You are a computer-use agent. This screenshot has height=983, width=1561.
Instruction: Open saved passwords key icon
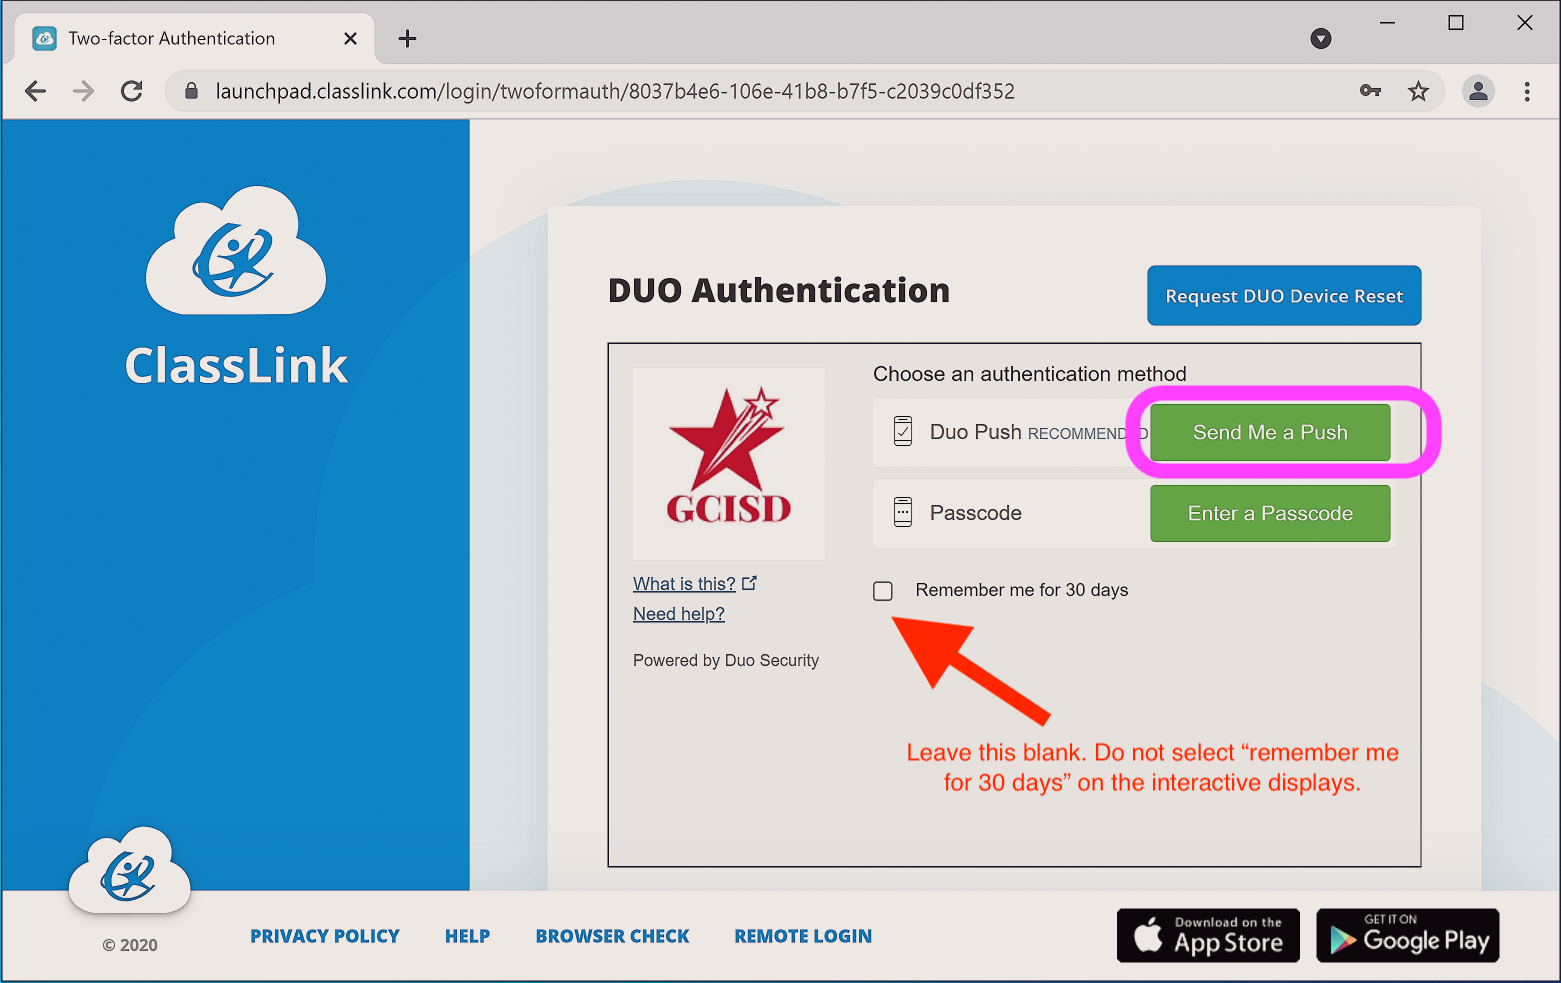tap(1370, 91)
